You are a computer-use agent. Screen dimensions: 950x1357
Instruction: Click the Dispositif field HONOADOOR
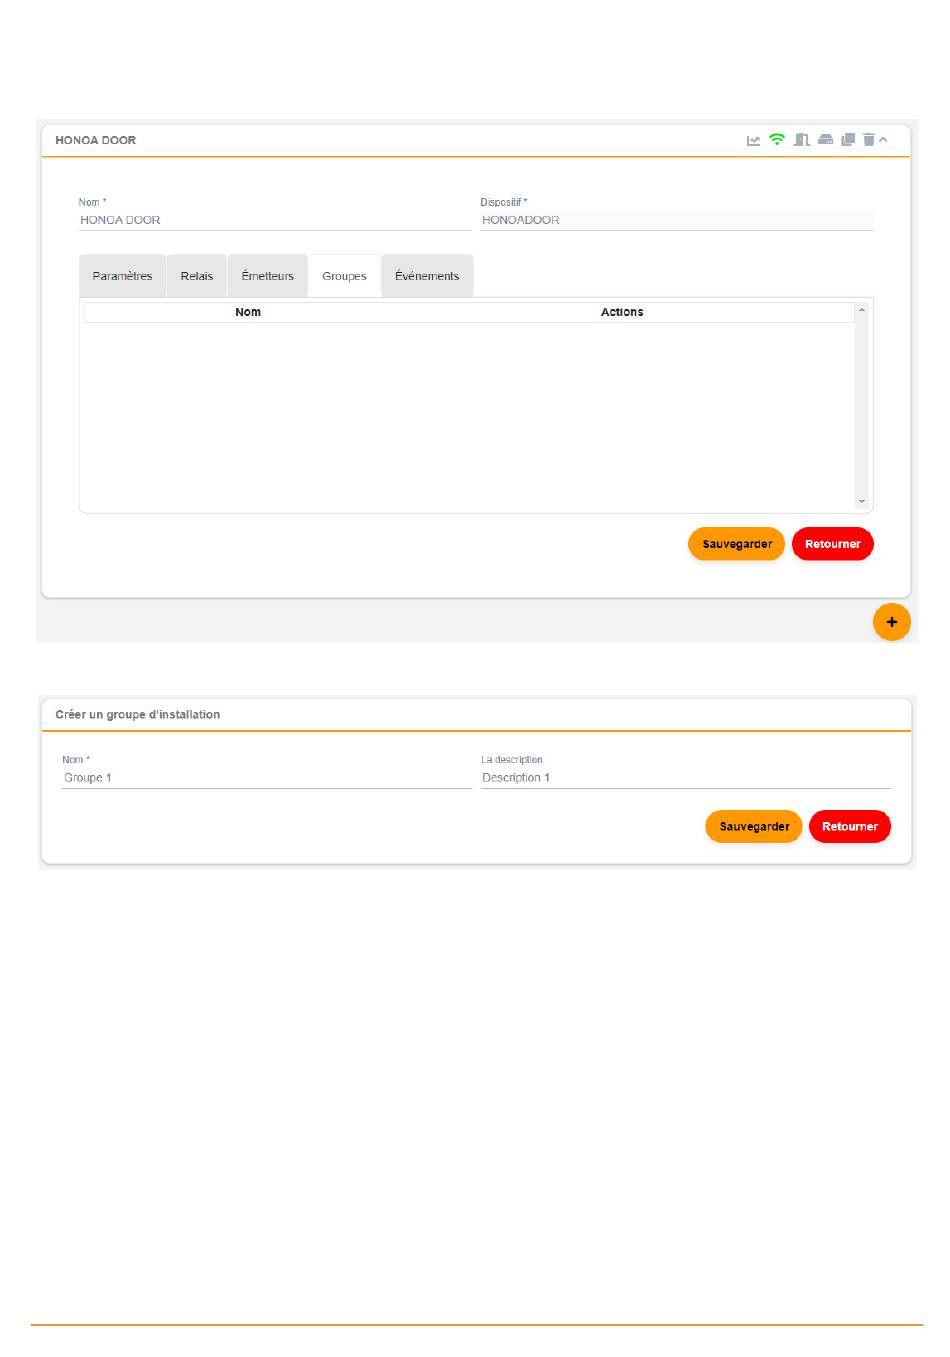pos(677,220)
